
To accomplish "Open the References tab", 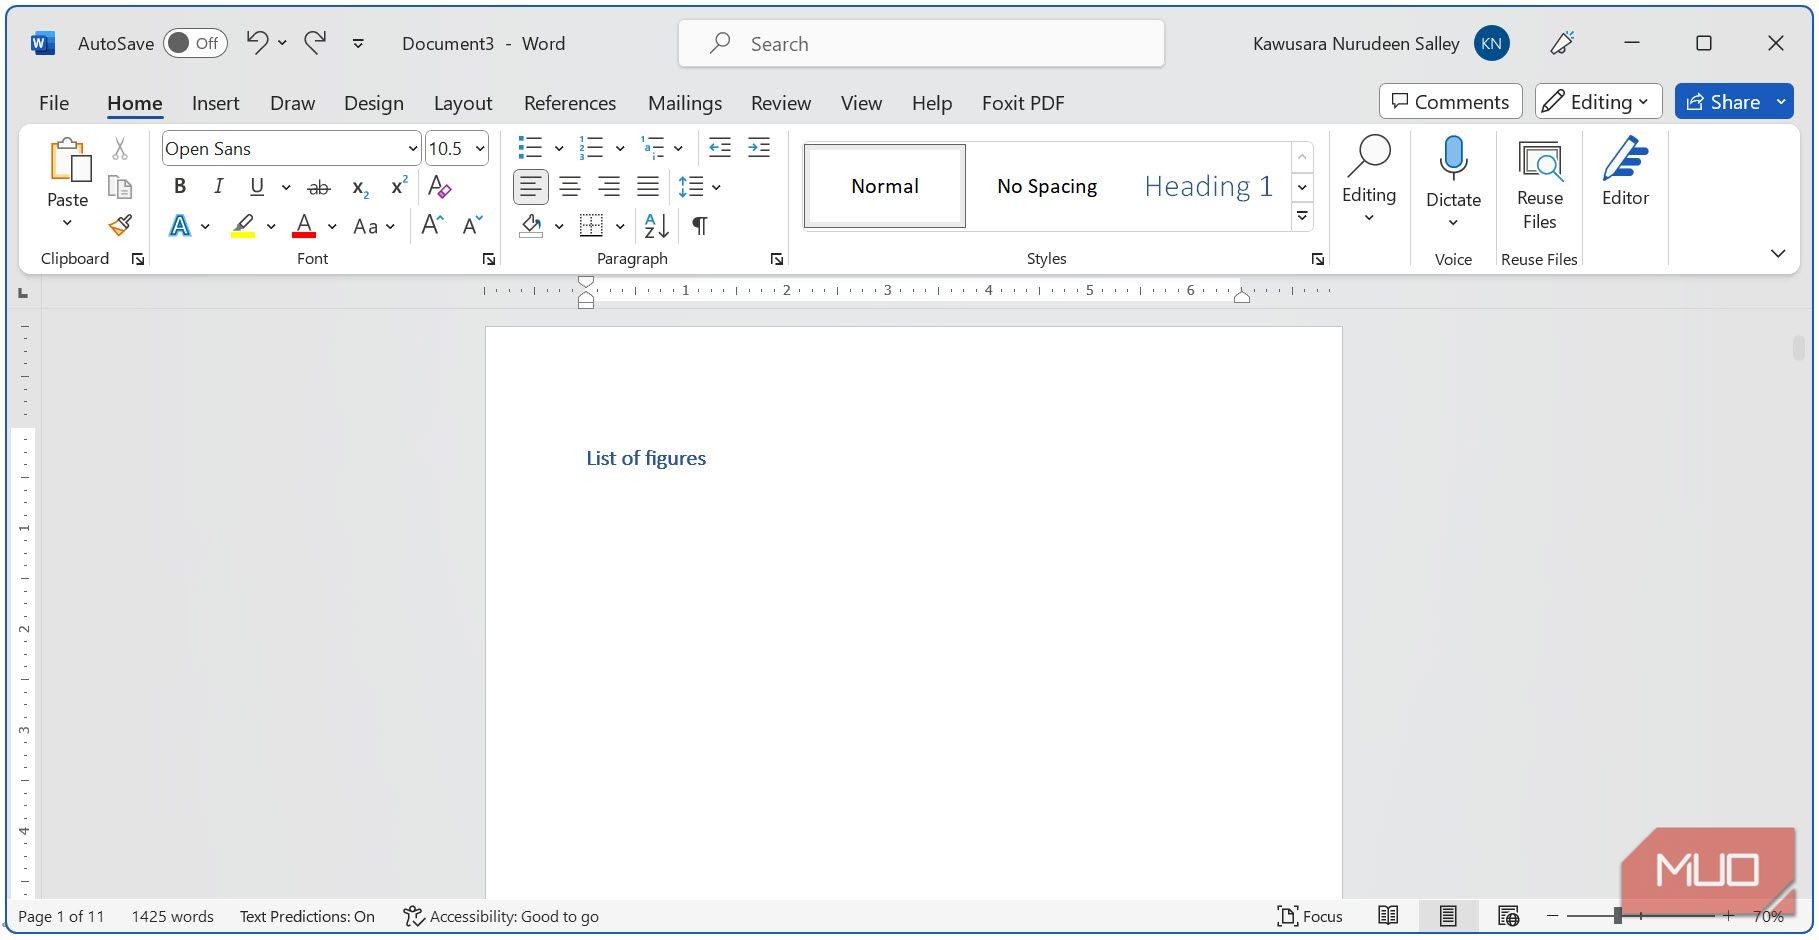I will 569,103.
